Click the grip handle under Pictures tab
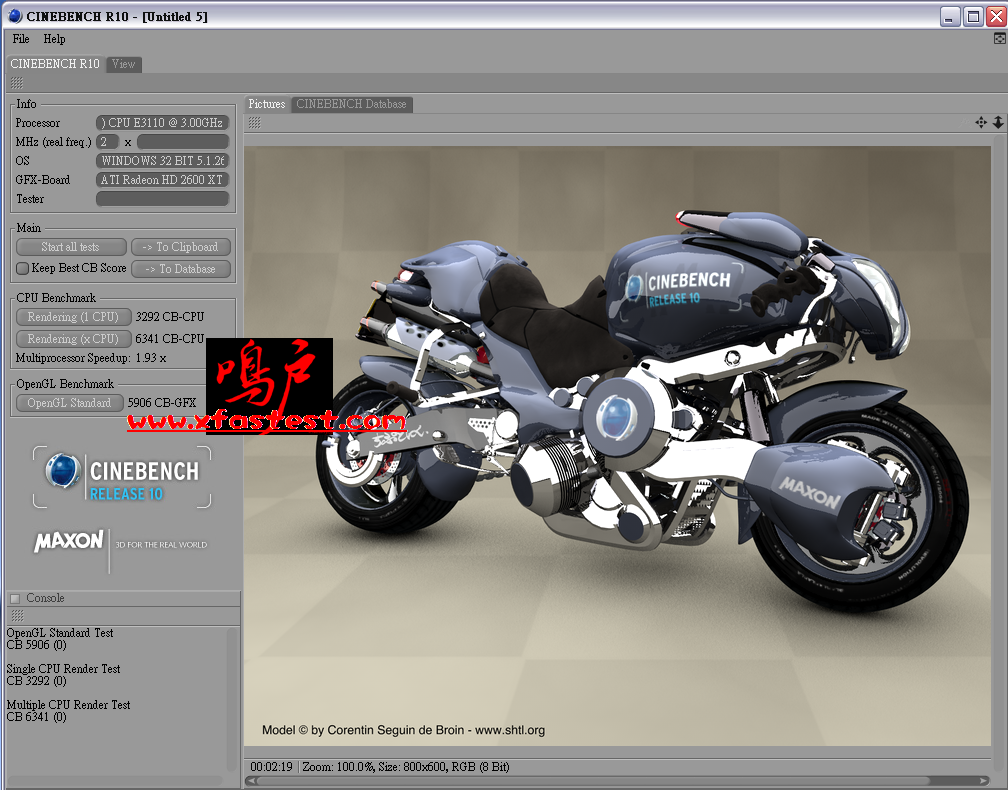 [255, 122]
